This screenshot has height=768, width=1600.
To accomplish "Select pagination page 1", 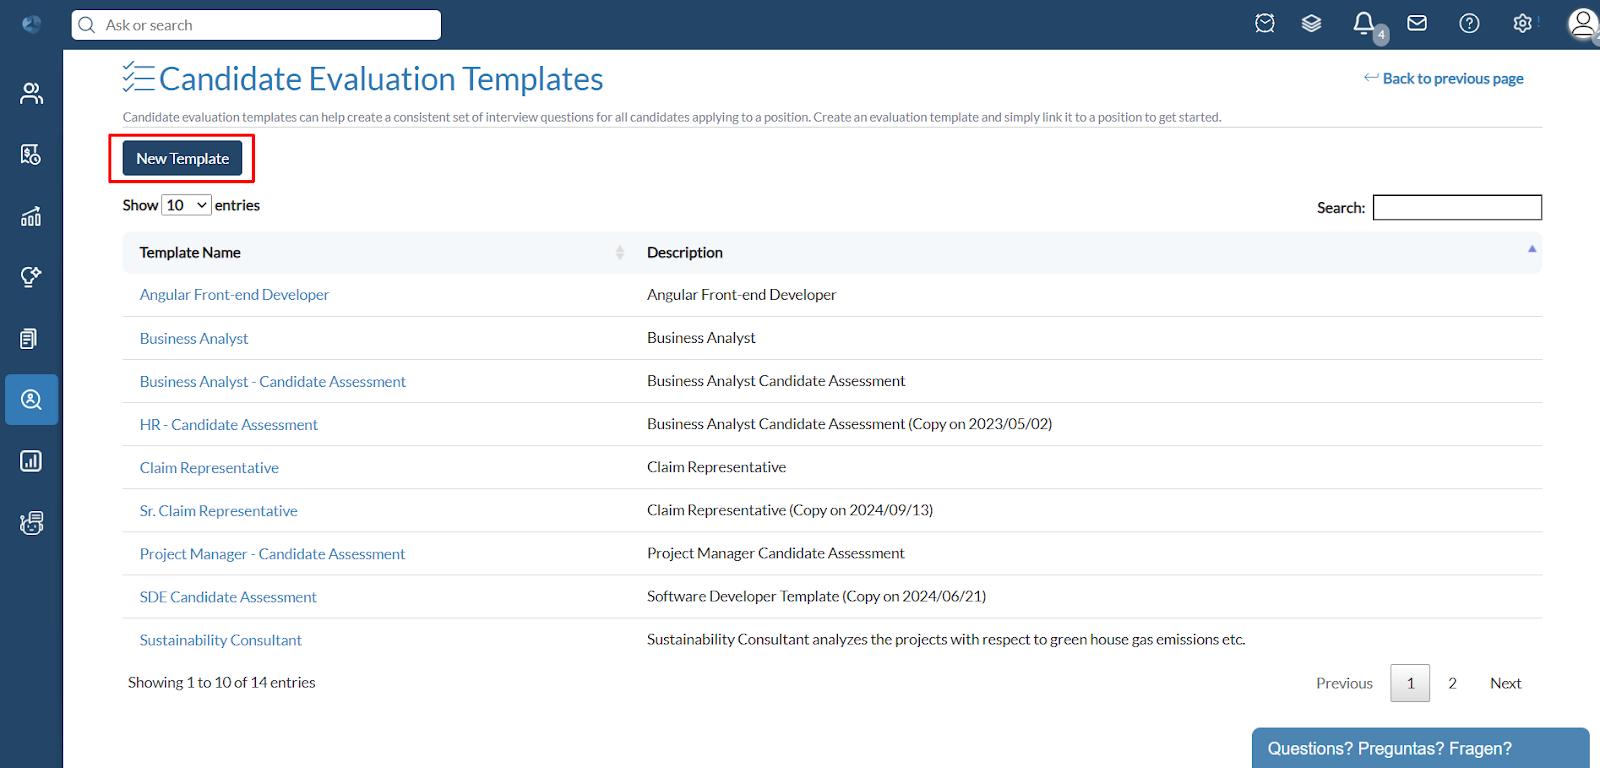I will coord(1410,683).
